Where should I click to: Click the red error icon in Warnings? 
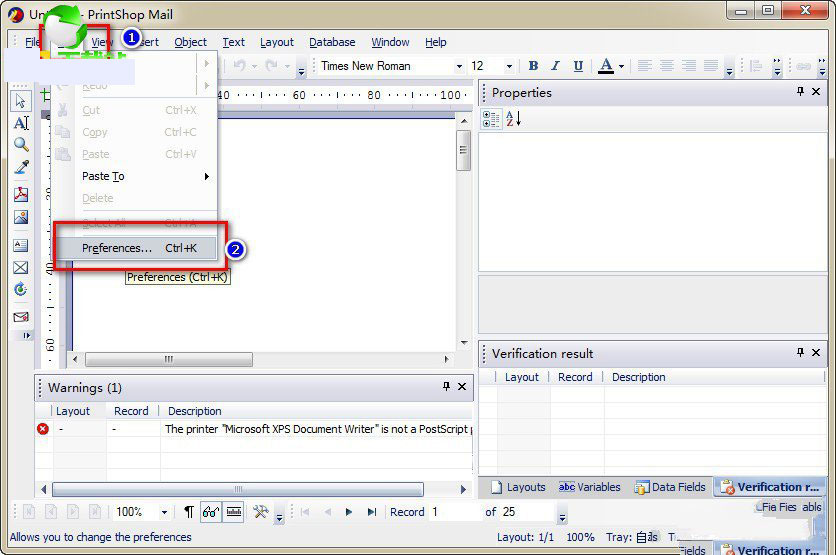(43, 429)
